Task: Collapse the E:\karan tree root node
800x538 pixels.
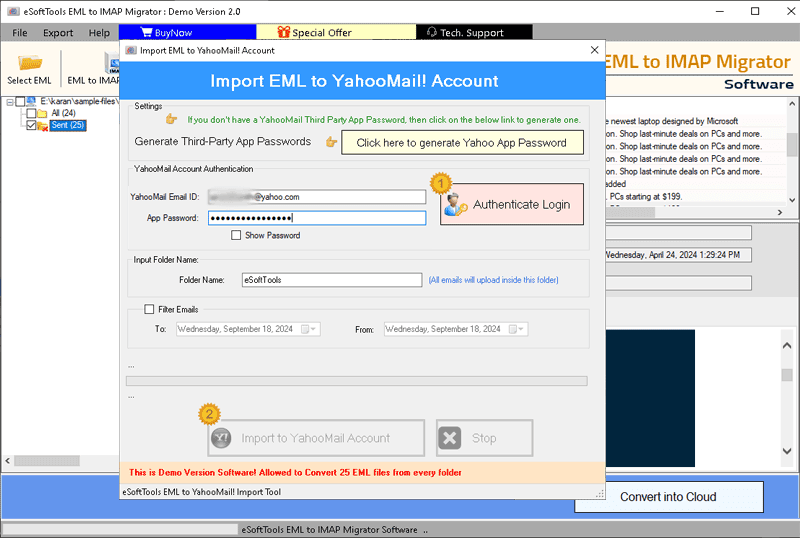Action: (x=10, y=102)
